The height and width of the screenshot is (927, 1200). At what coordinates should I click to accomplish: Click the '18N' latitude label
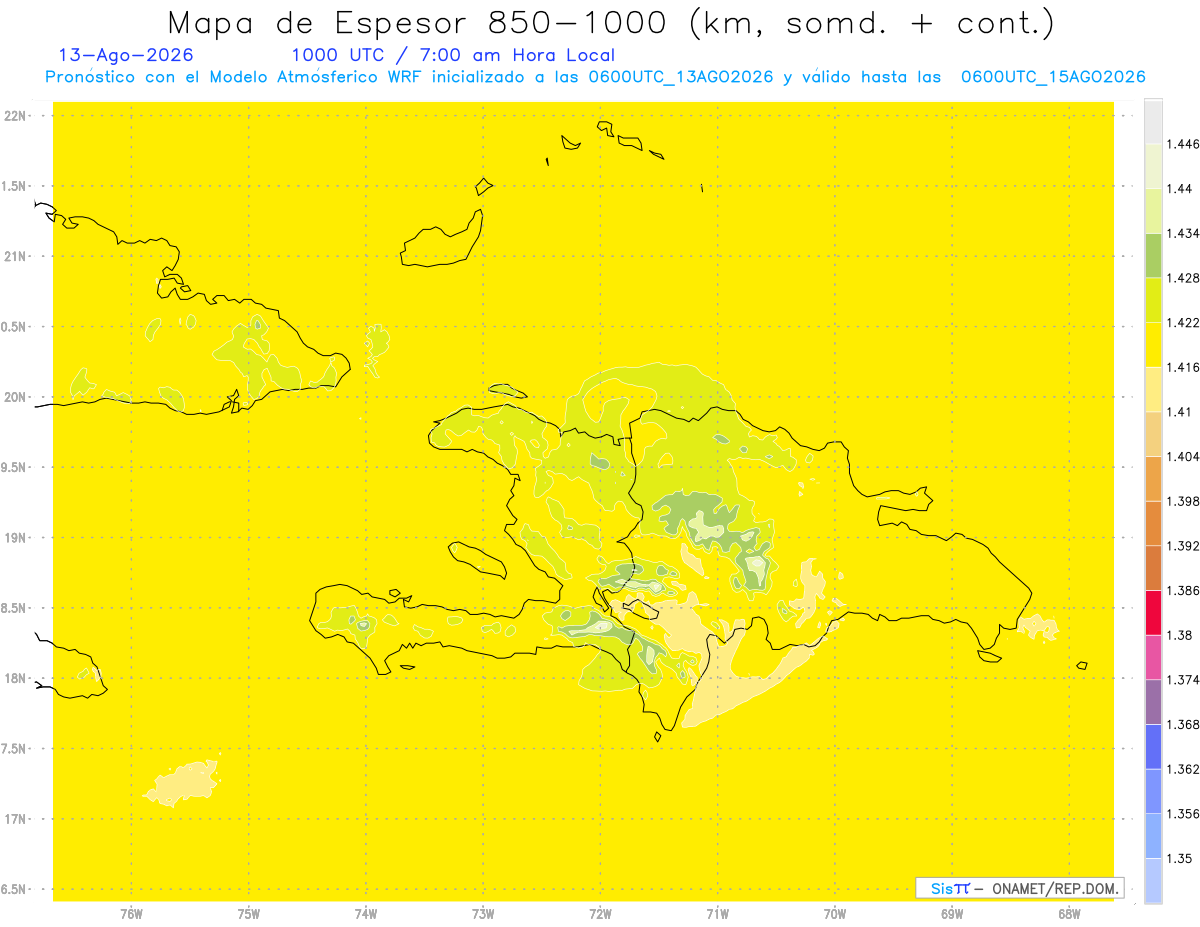click(x=17, y=678)
